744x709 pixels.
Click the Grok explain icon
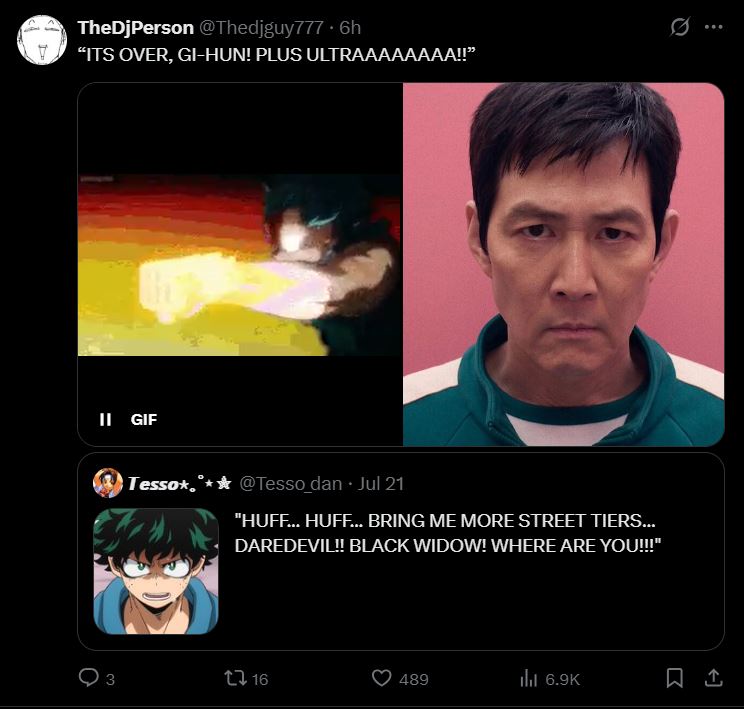click(x=679, y=27)
